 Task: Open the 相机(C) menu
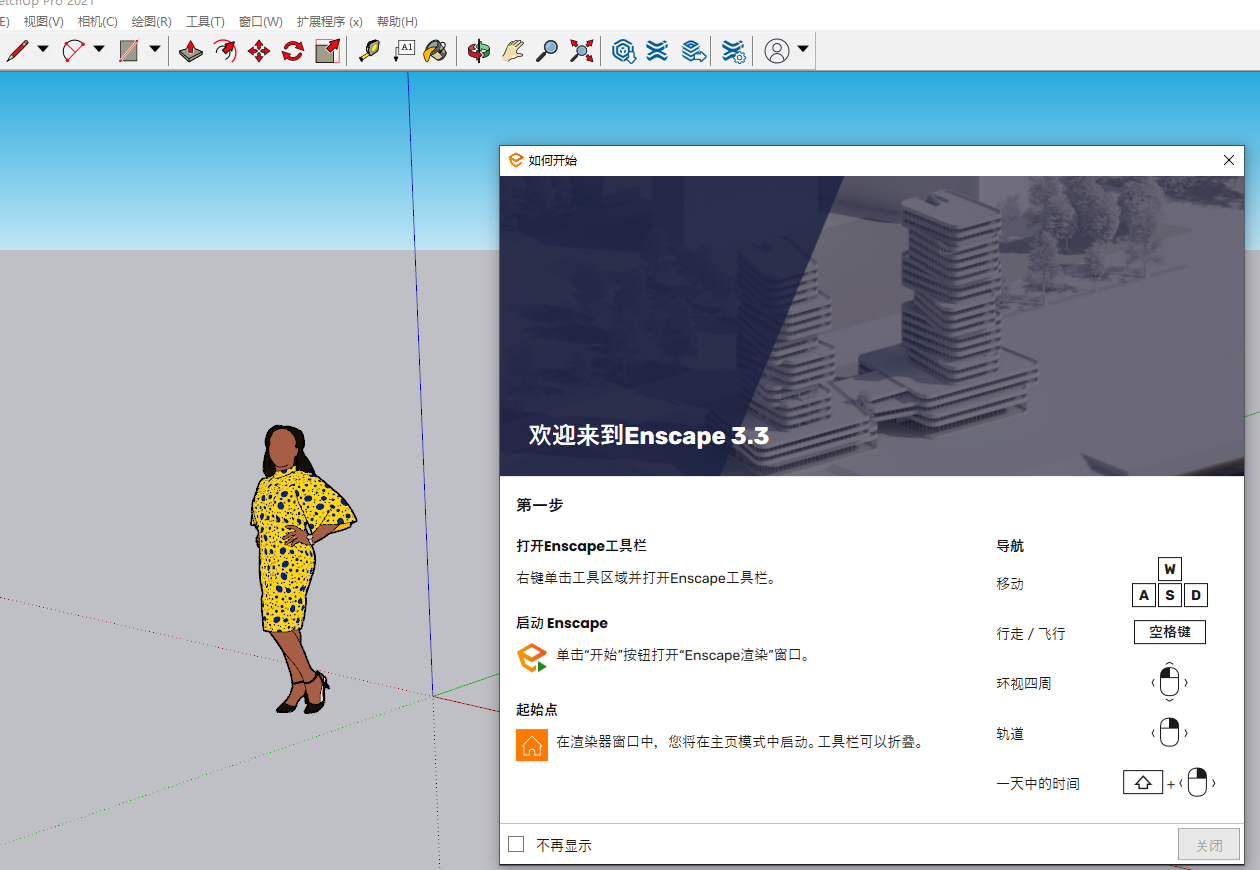click(97, 21)
